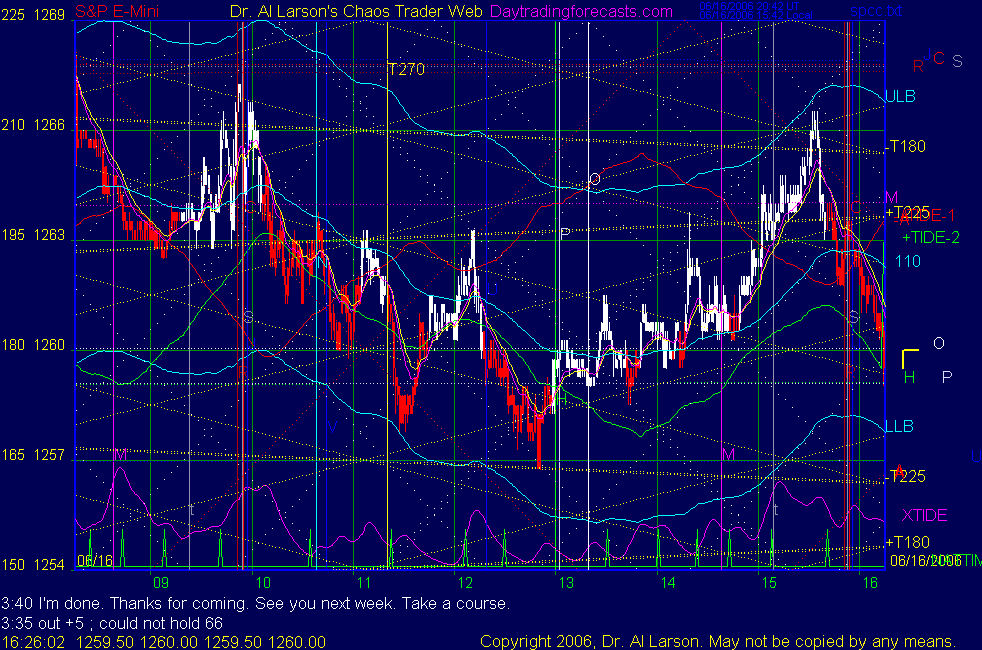Image resolution: width=982 pixels, height=650 pixels.
Task: Select the 16:26:02 quote status line
Action: (163, 642)
